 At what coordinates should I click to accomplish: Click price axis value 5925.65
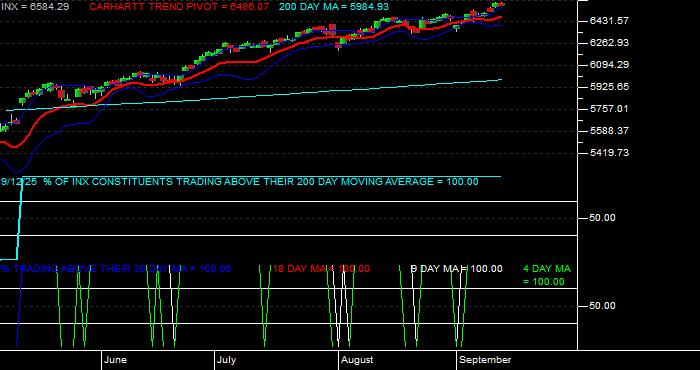tap(609, 87)
